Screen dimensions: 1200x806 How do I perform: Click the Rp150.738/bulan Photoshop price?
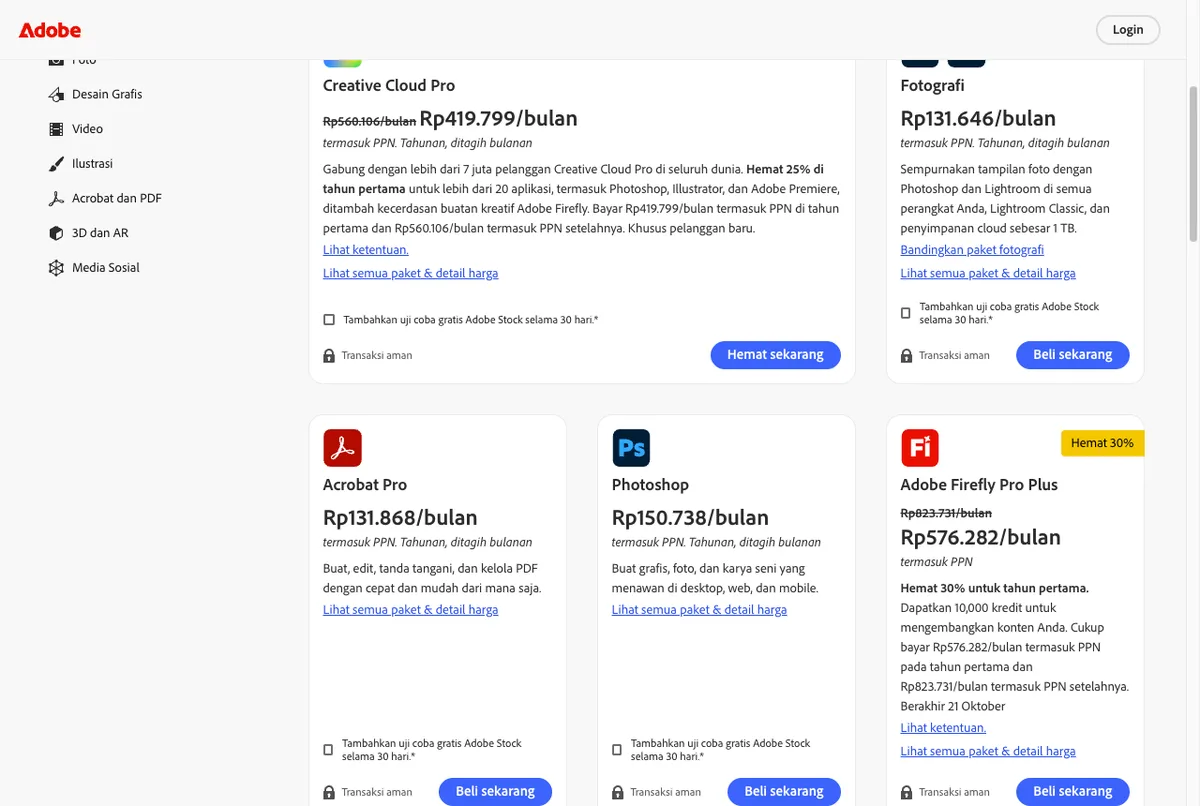(x=690, y=518)
